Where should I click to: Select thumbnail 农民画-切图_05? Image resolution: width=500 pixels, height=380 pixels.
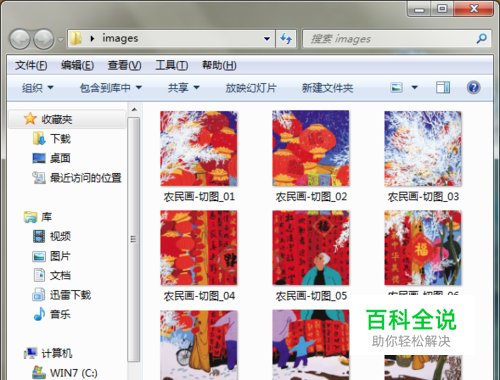311,248
